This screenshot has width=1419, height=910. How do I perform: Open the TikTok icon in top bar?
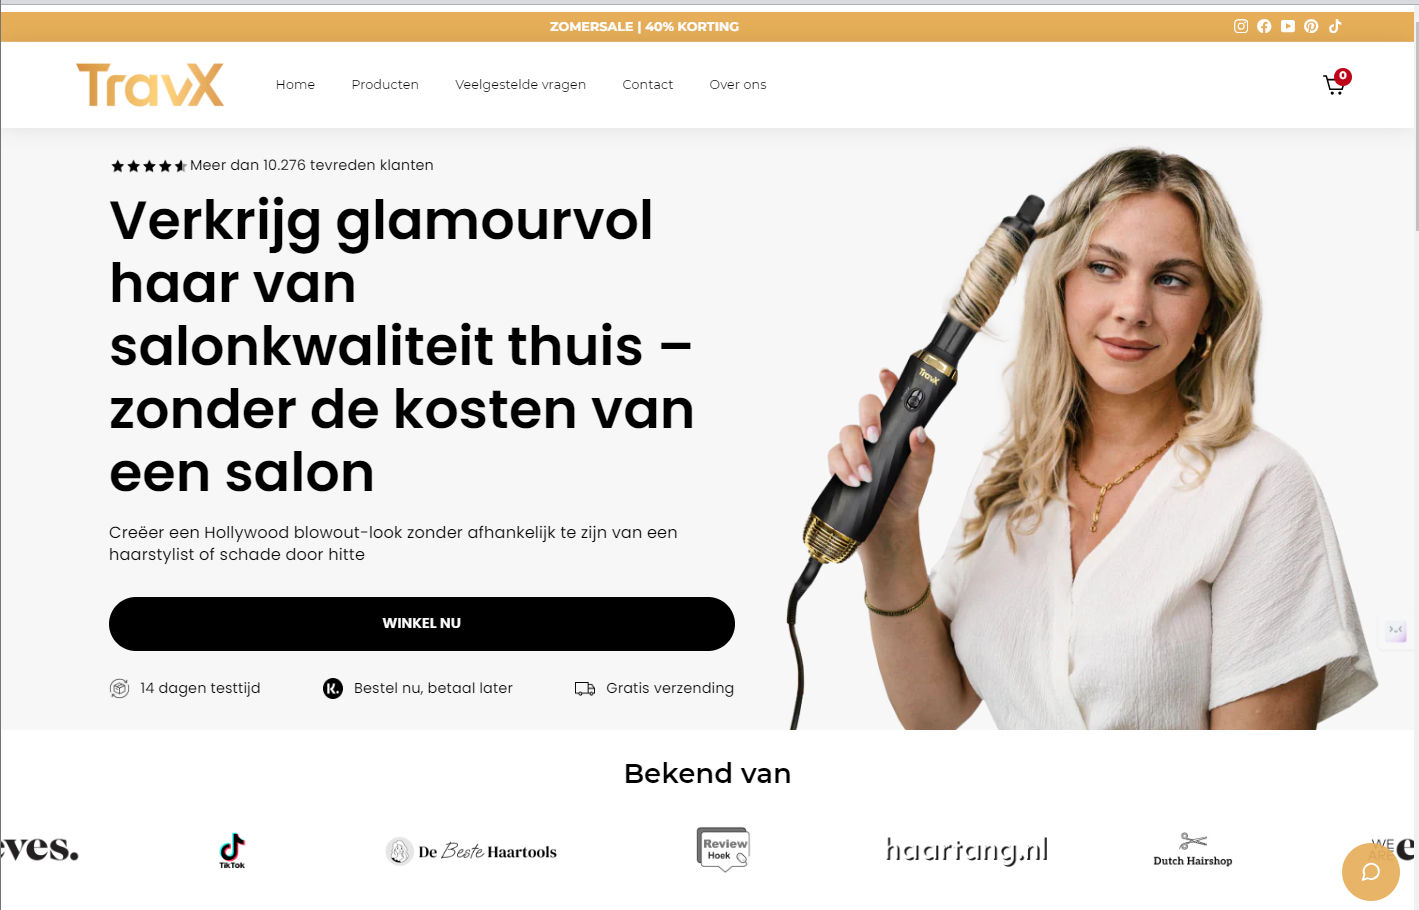pos(1335,26)
